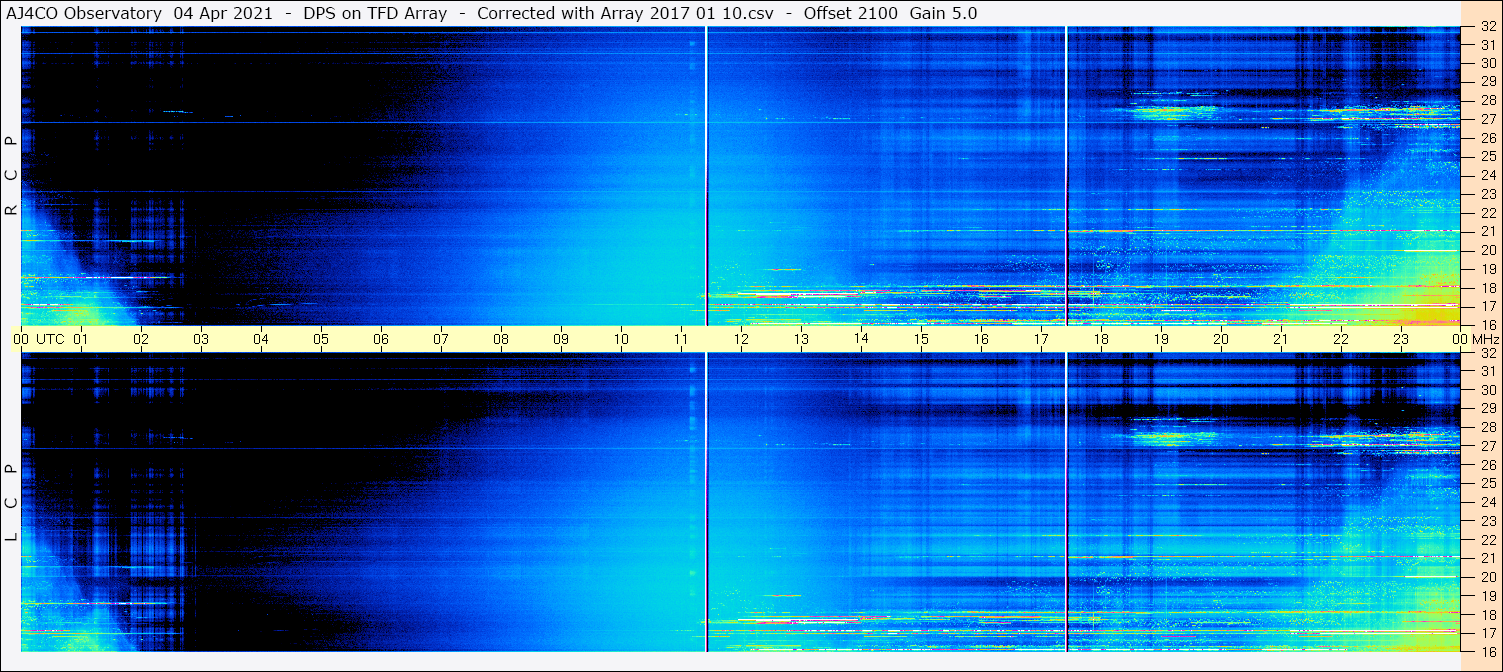Viewport: 1503px width, 672px height.
Task: Click the LCP label beside the lower spectrogram
Action: (x=11, y=503)
